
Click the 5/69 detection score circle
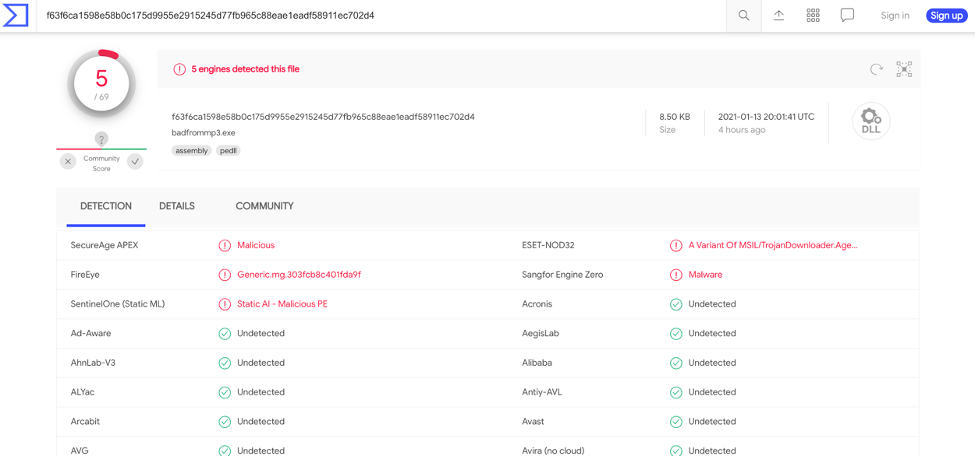[102, 82]
